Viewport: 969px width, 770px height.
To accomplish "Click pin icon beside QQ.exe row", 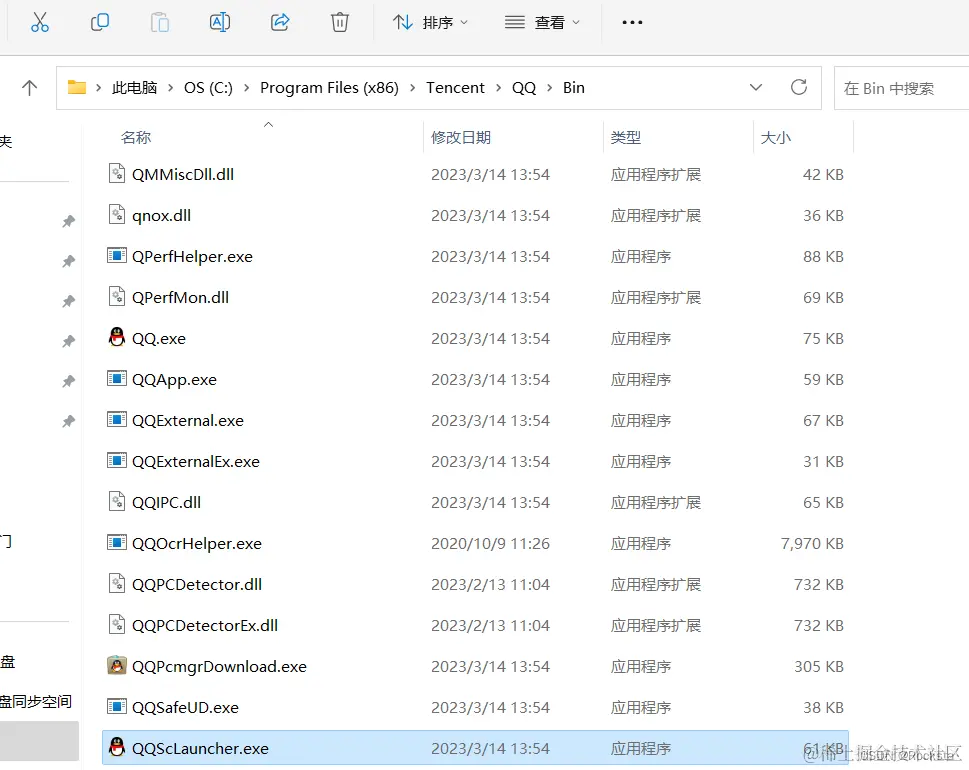I will [69, 341].
